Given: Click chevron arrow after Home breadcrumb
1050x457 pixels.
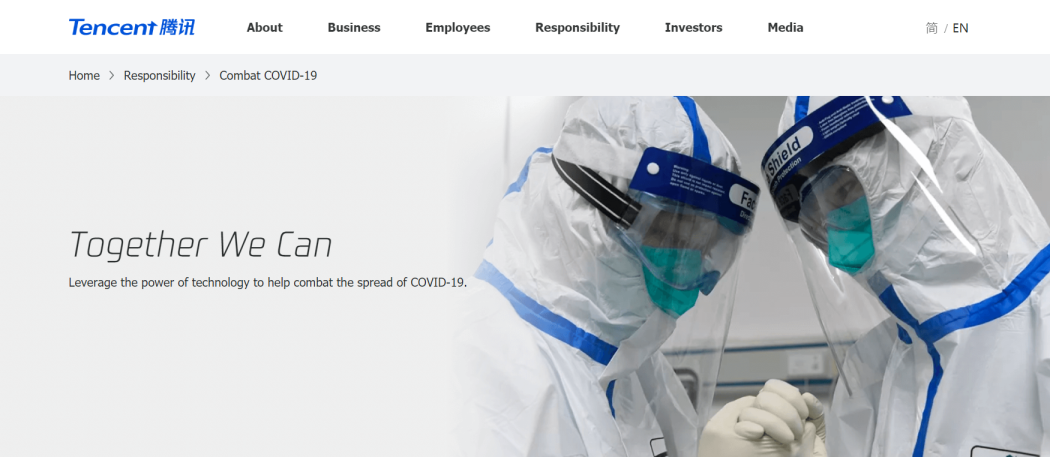Looking at the screenshot, I should 112,76.
